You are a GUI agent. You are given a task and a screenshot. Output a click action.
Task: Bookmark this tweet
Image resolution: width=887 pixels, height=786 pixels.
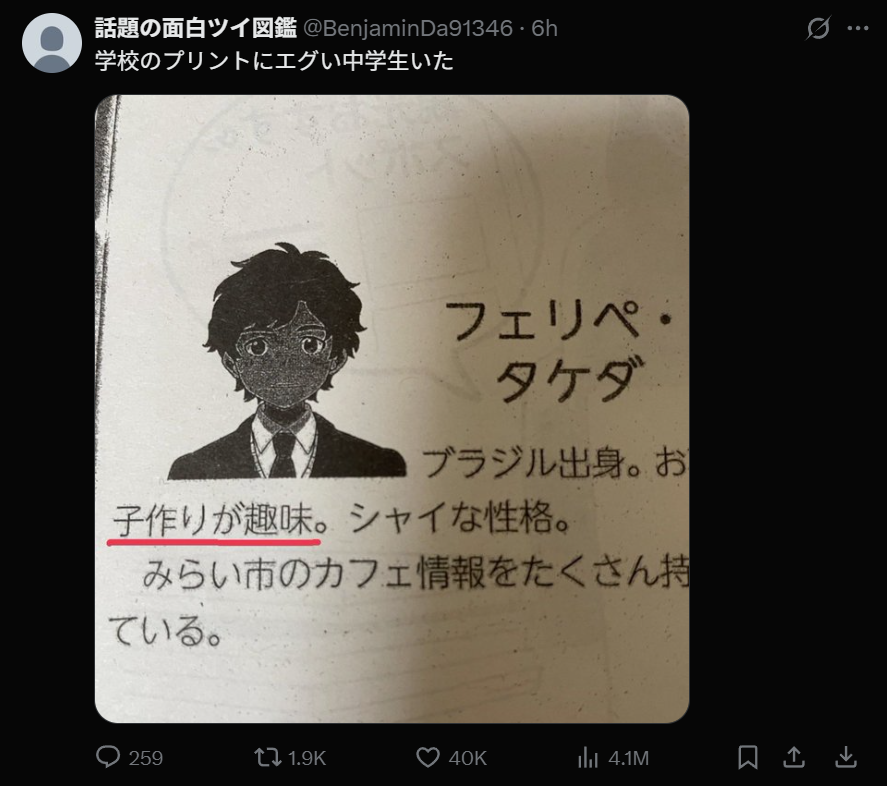point(748,757)
